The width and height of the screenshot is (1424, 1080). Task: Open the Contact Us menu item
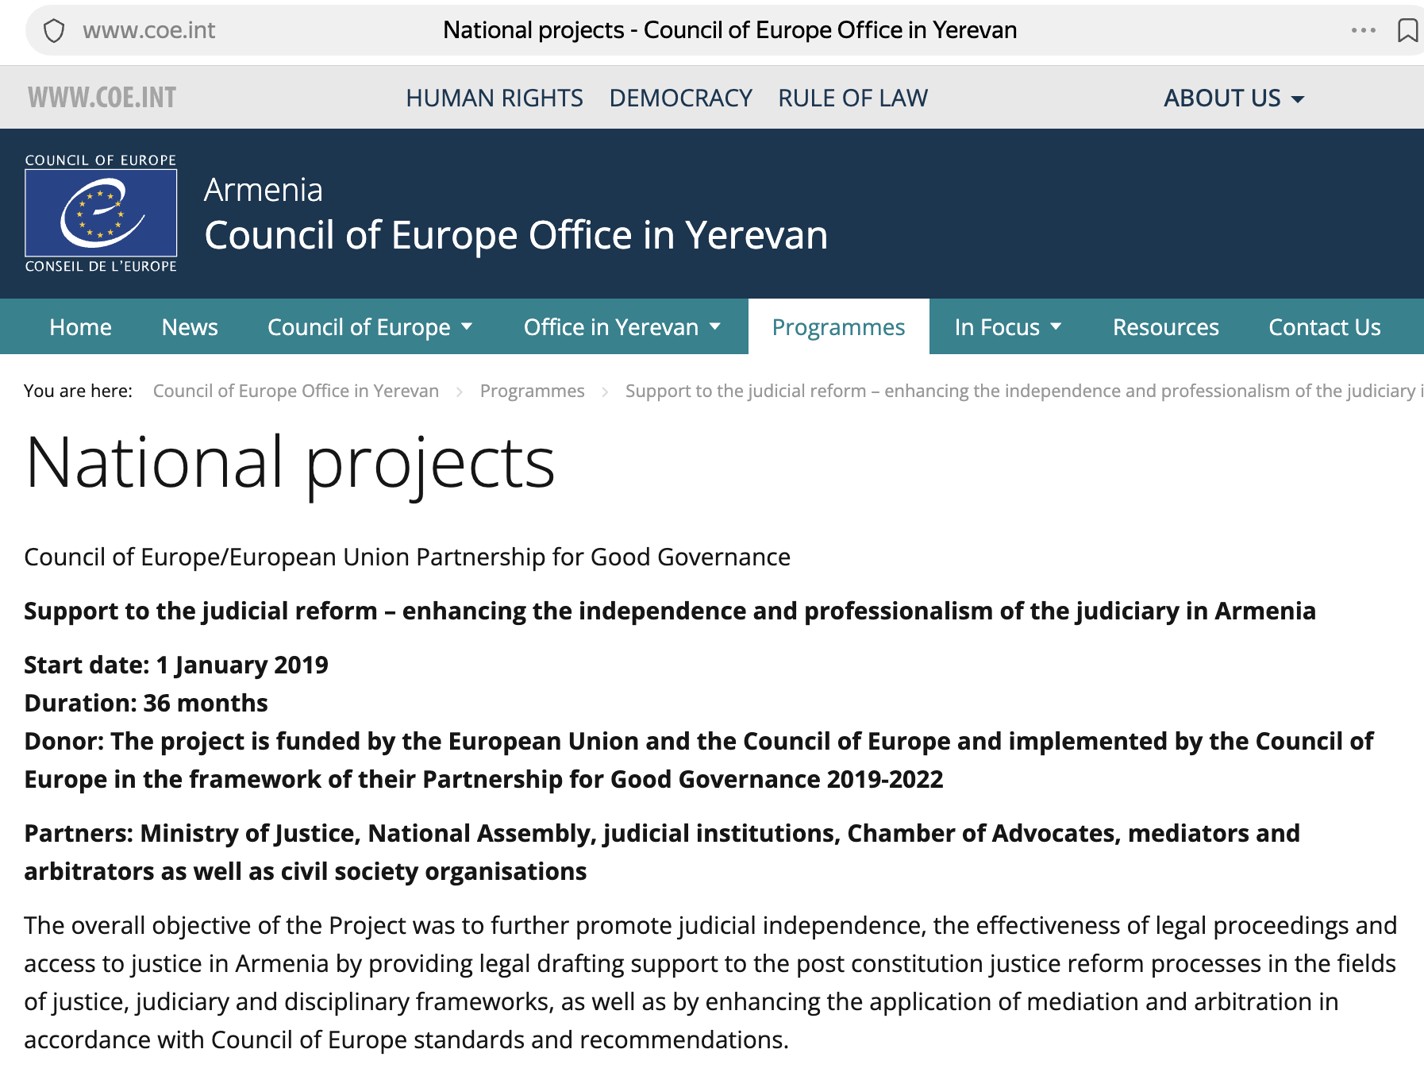click(x=1324, y=327)
